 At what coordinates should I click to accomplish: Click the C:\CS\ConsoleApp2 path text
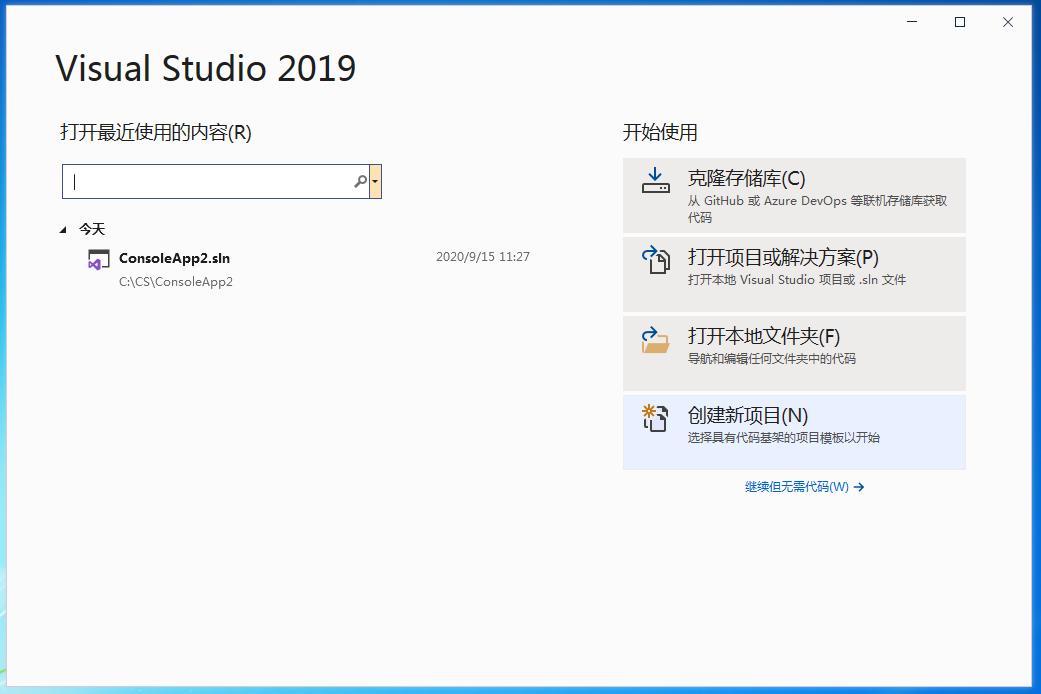[176, 282]
